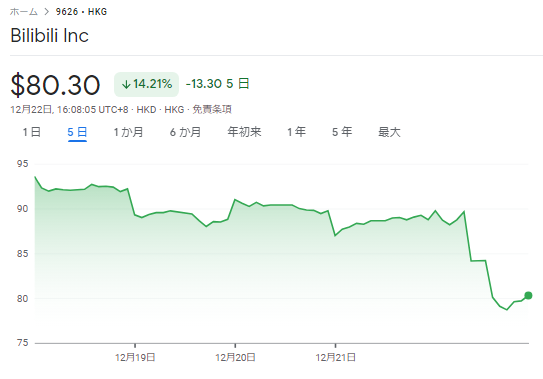Click the 12月19日 axis label
Viewport: 543px width, 379px height.
[135, 357]
